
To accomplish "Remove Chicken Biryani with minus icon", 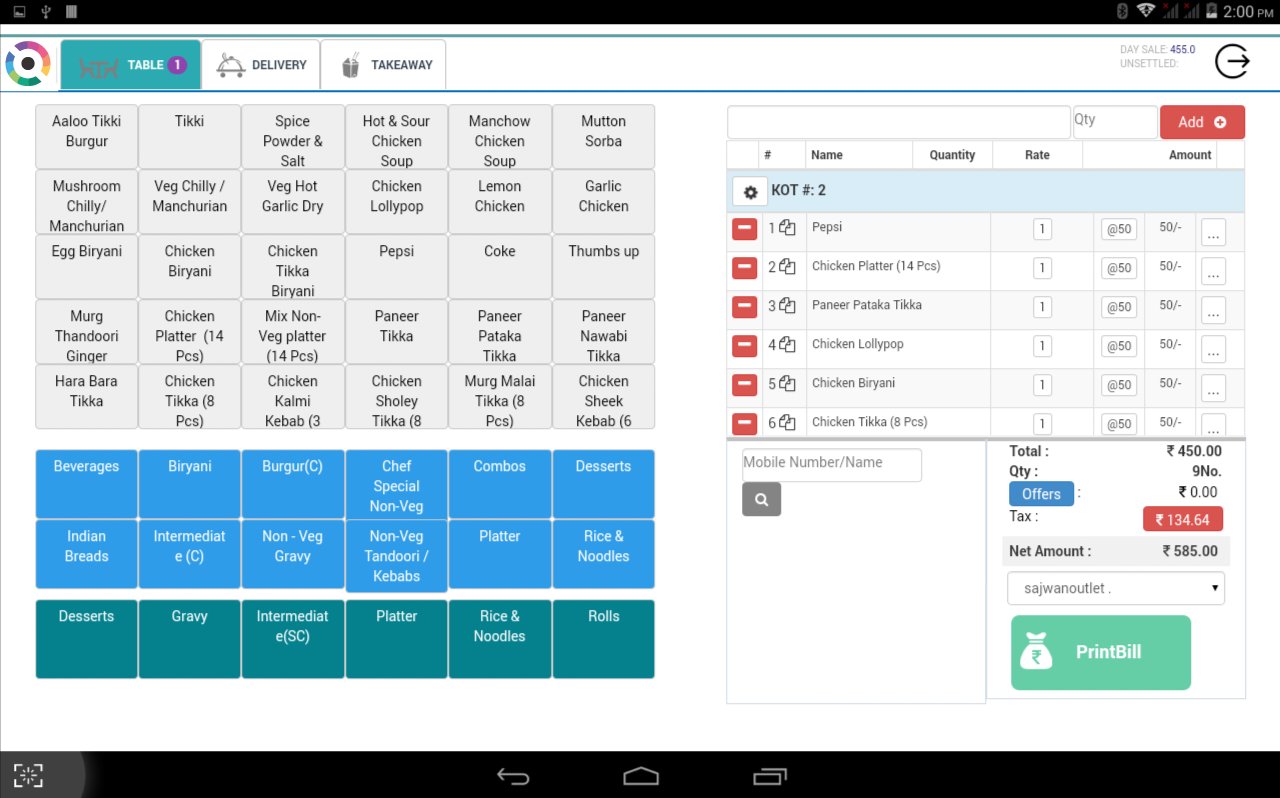I will click(744, 384).
